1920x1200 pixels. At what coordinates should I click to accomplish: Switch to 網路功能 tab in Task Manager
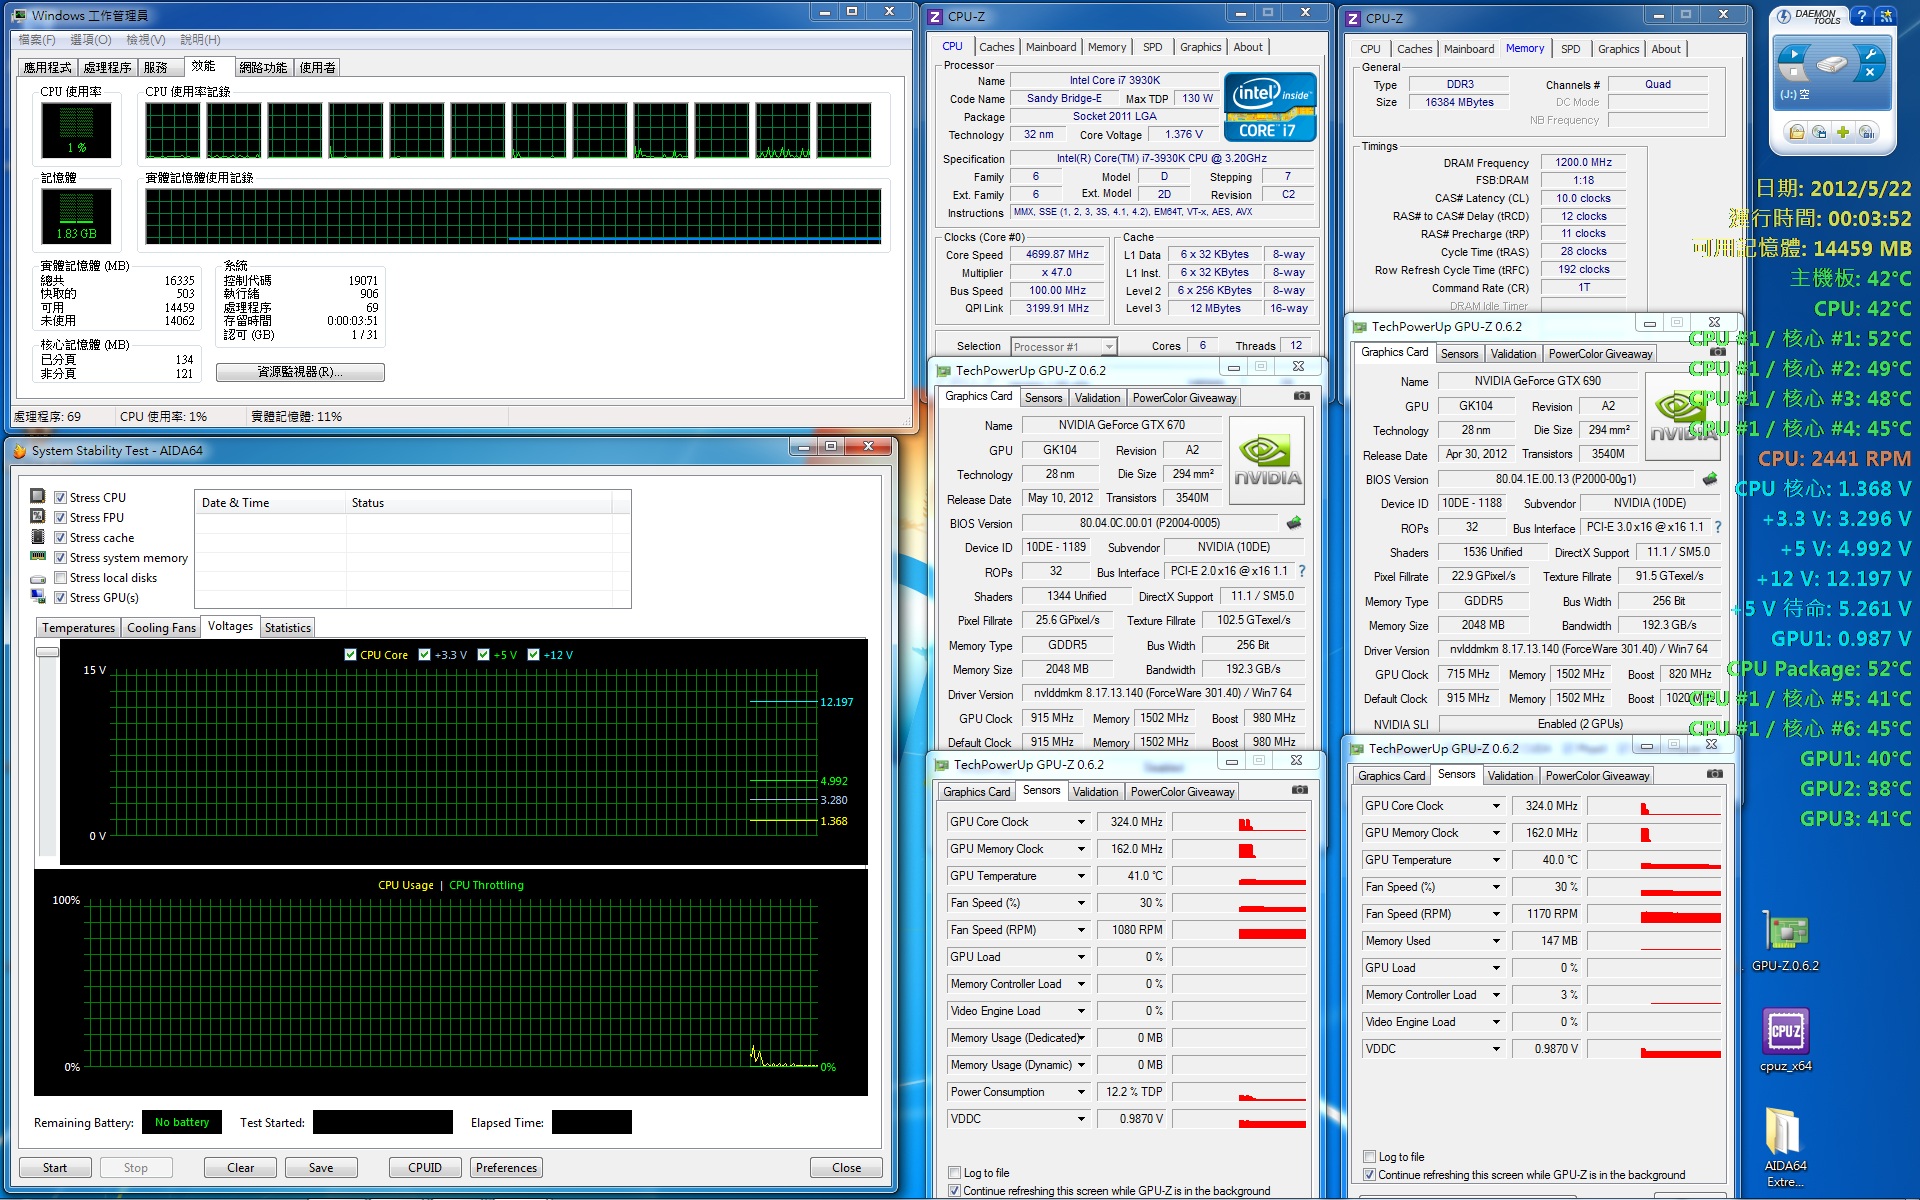(x=263, y=67)
